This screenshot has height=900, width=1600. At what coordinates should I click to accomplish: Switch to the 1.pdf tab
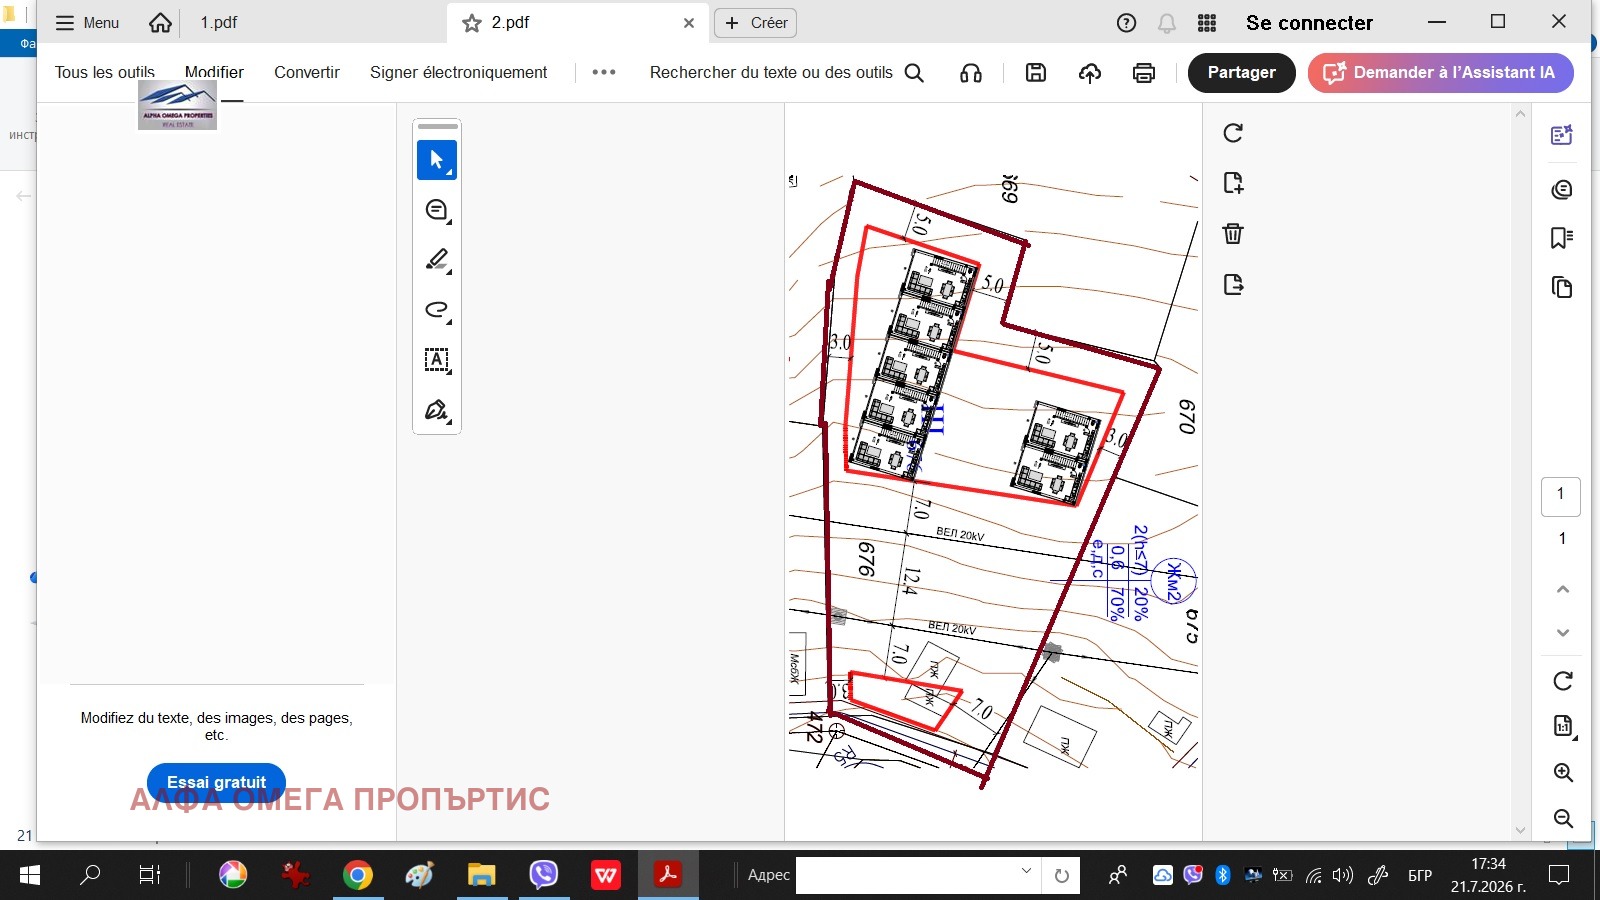[x=219, y=23]
